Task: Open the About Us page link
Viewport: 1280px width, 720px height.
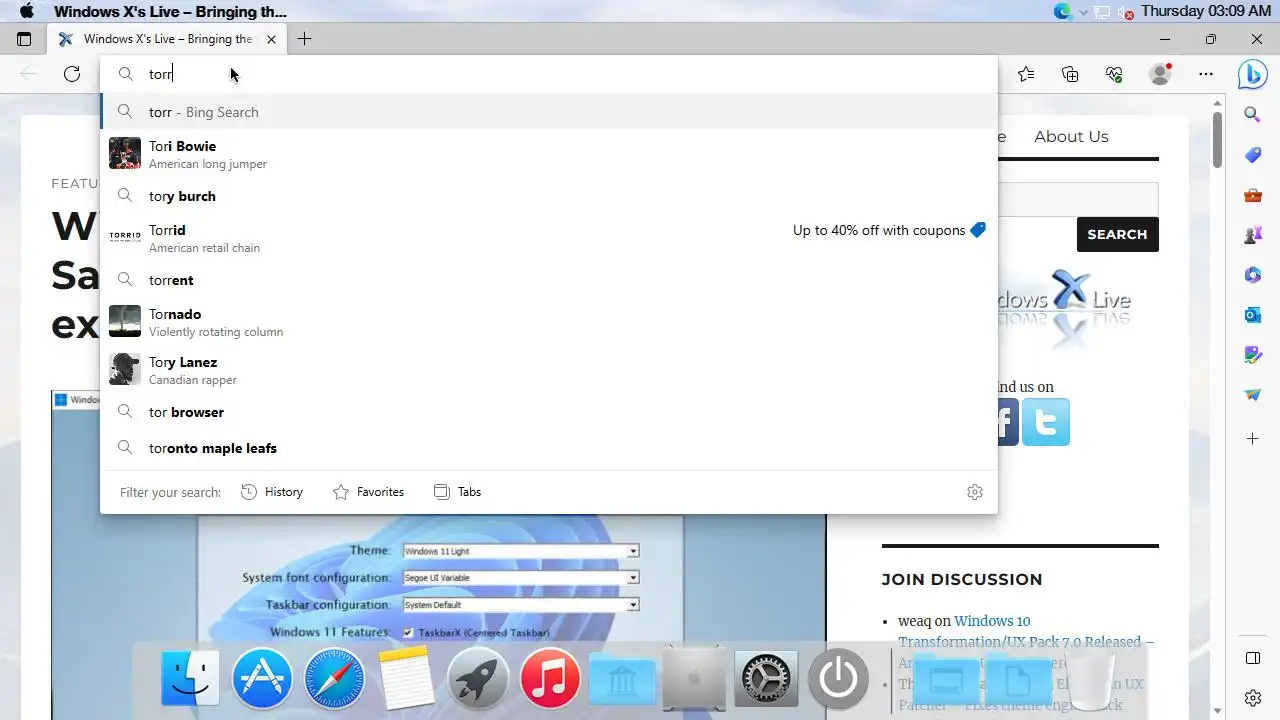Action: (1071, 136)
